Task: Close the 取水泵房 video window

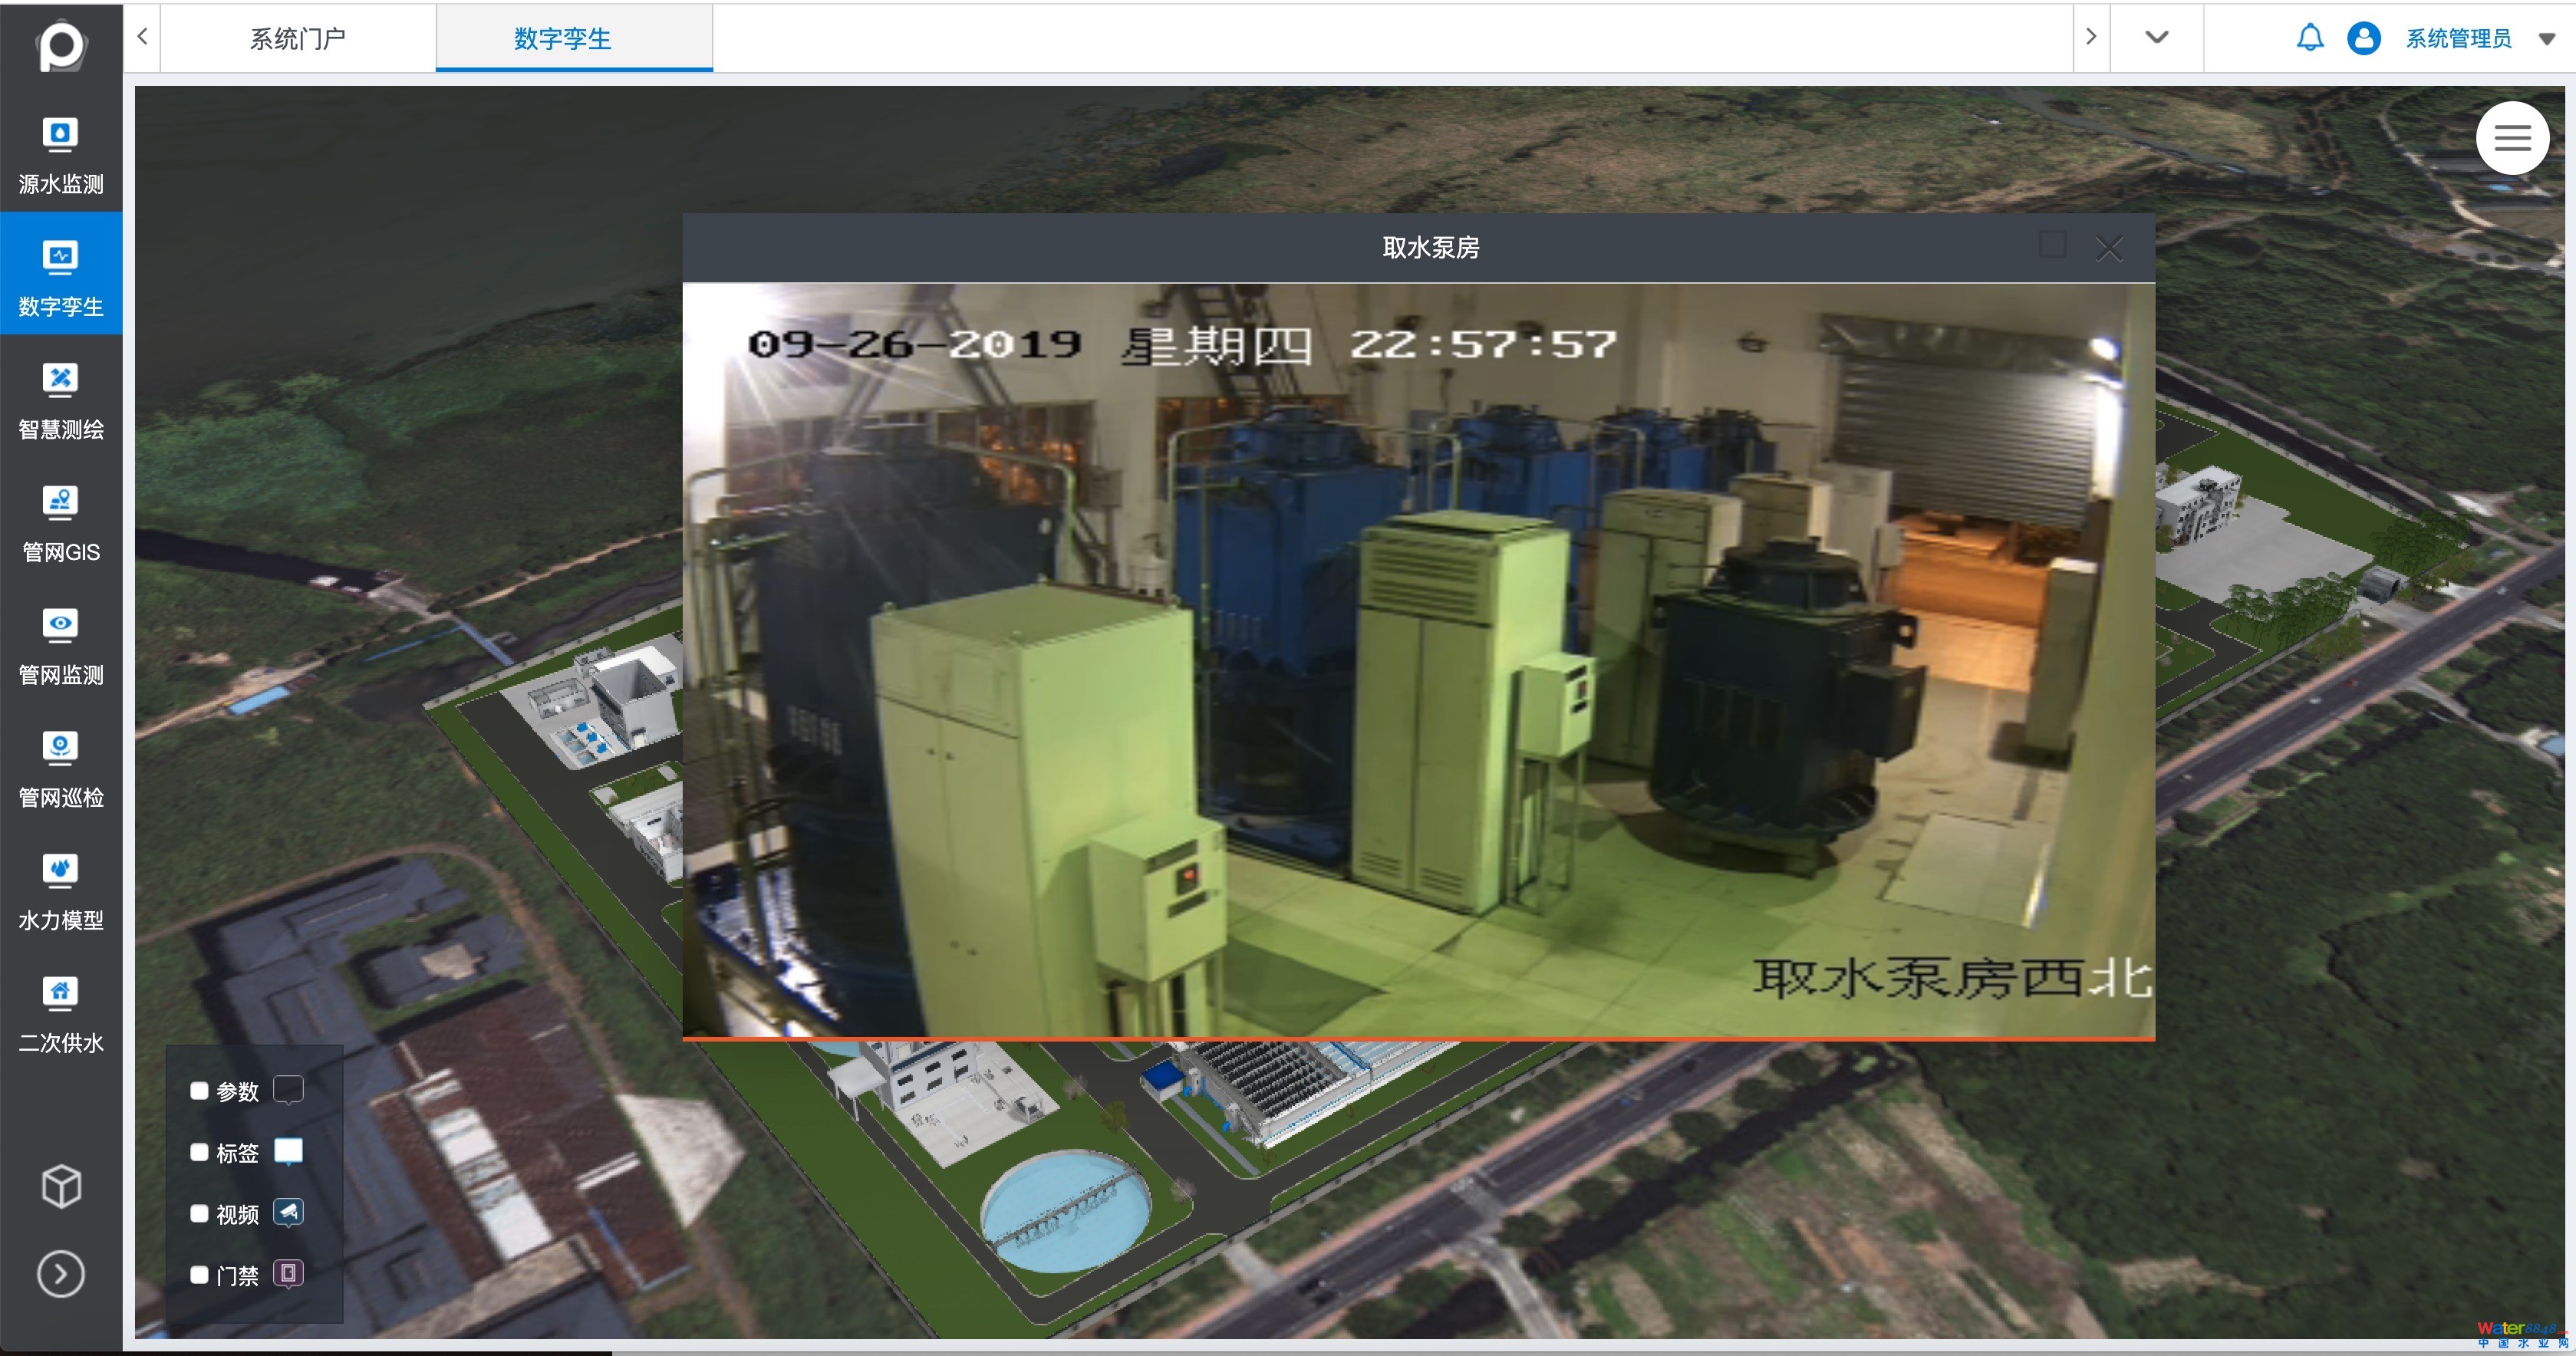Action: point(2108,248)
